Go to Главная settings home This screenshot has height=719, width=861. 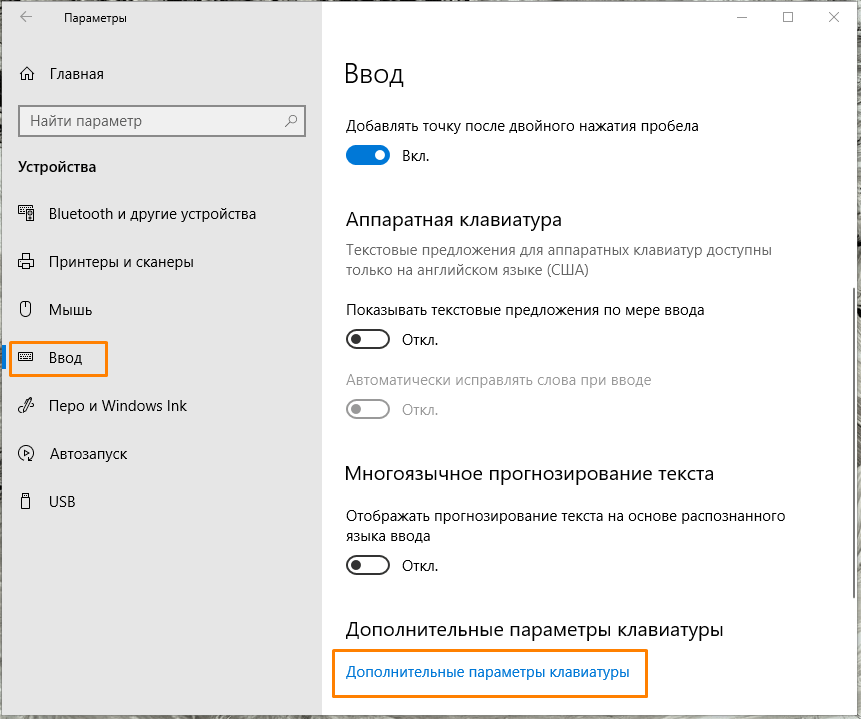[x=76, y=74]
